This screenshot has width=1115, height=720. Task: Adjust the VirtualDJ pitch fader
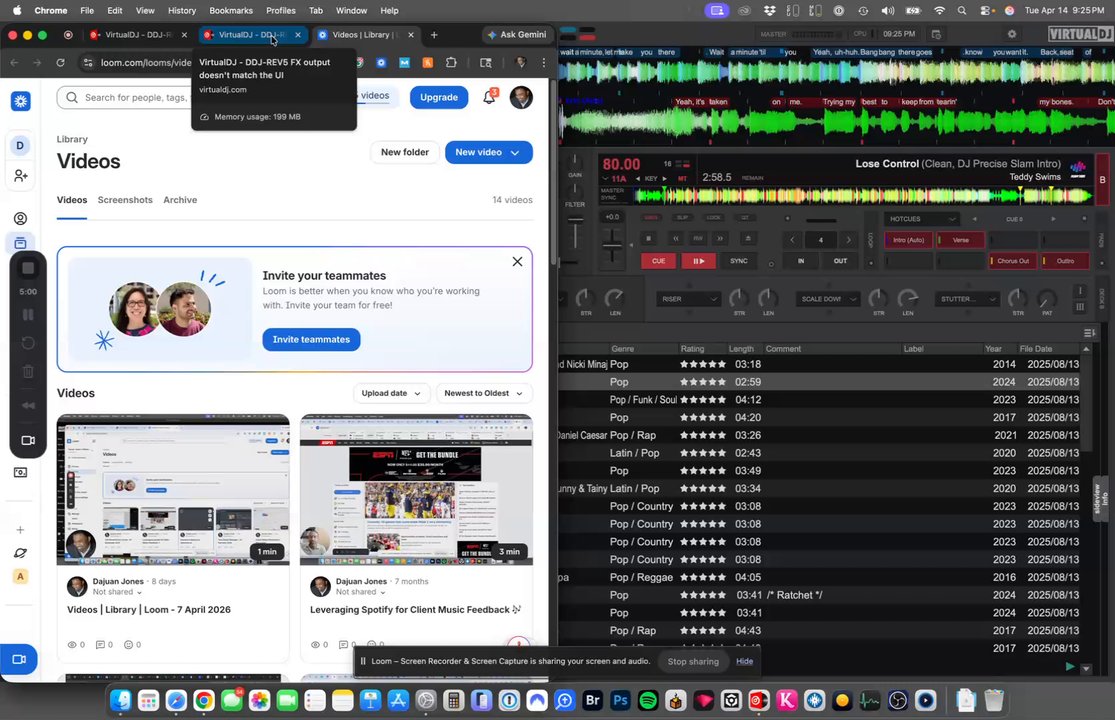(x=612, y=246)
